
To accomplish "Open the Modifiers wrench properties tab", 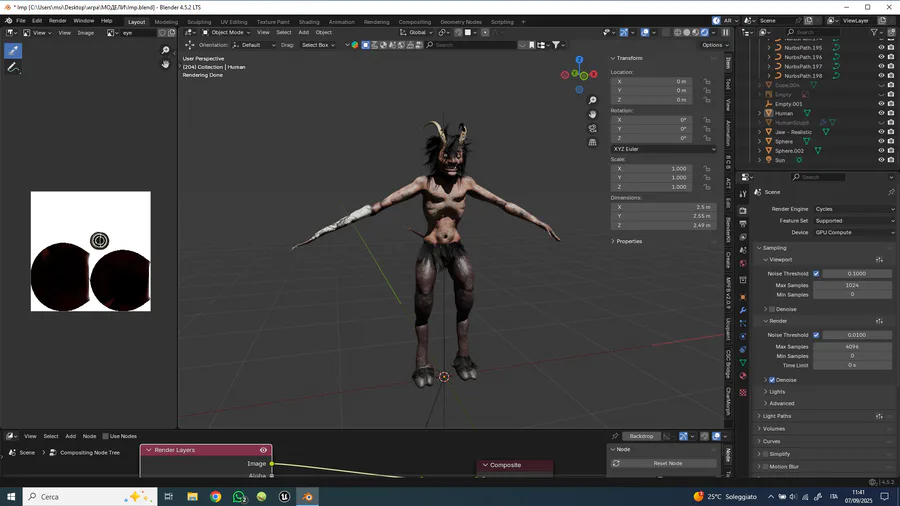I will 743,310.
